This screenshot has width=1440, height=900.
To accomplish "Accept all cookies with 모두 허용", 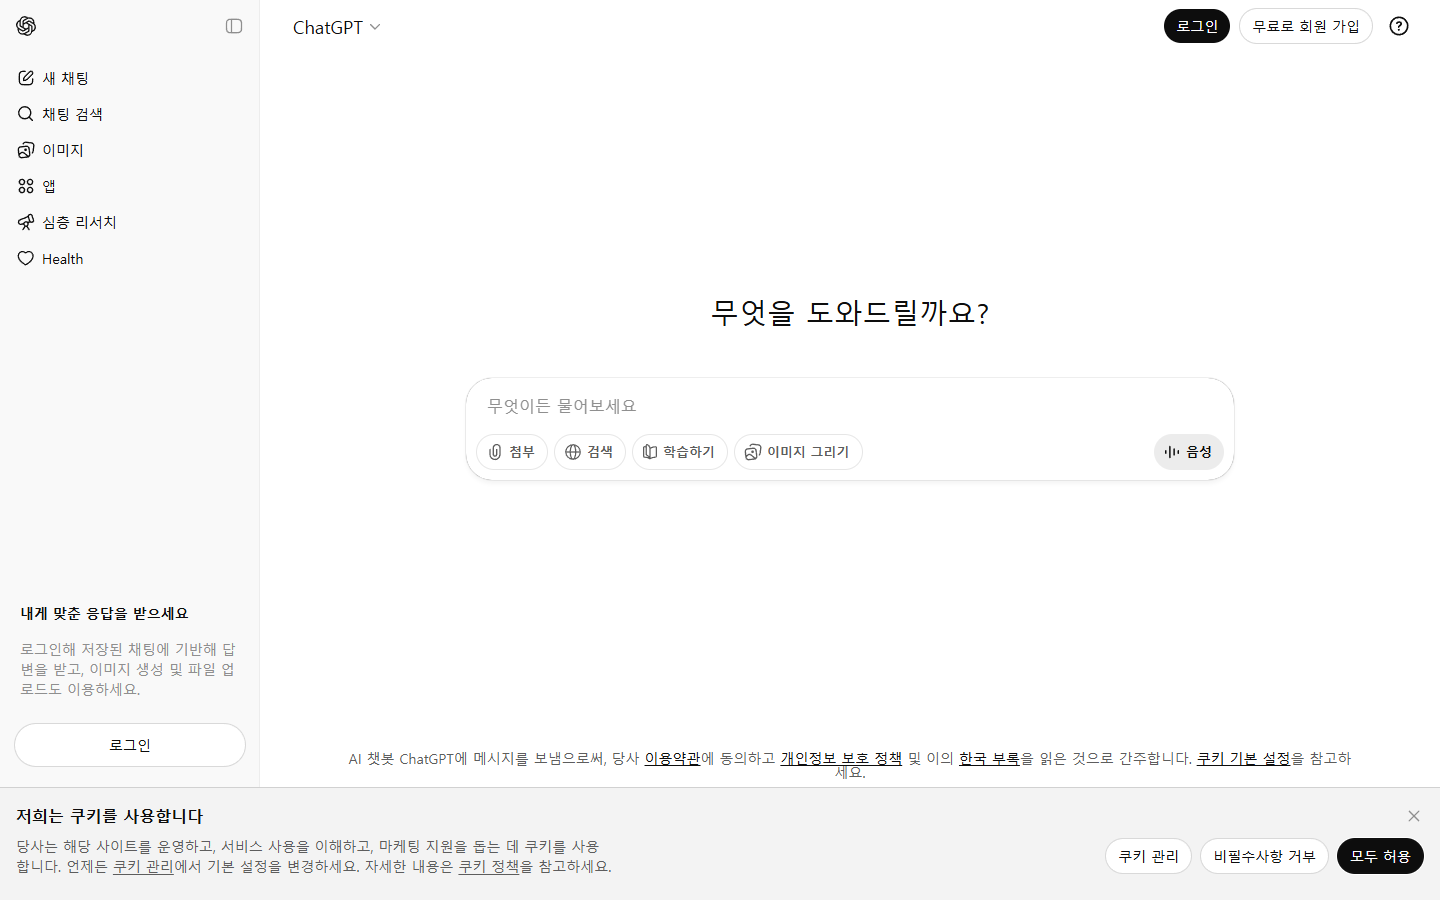I will [x=1380, y=856].
